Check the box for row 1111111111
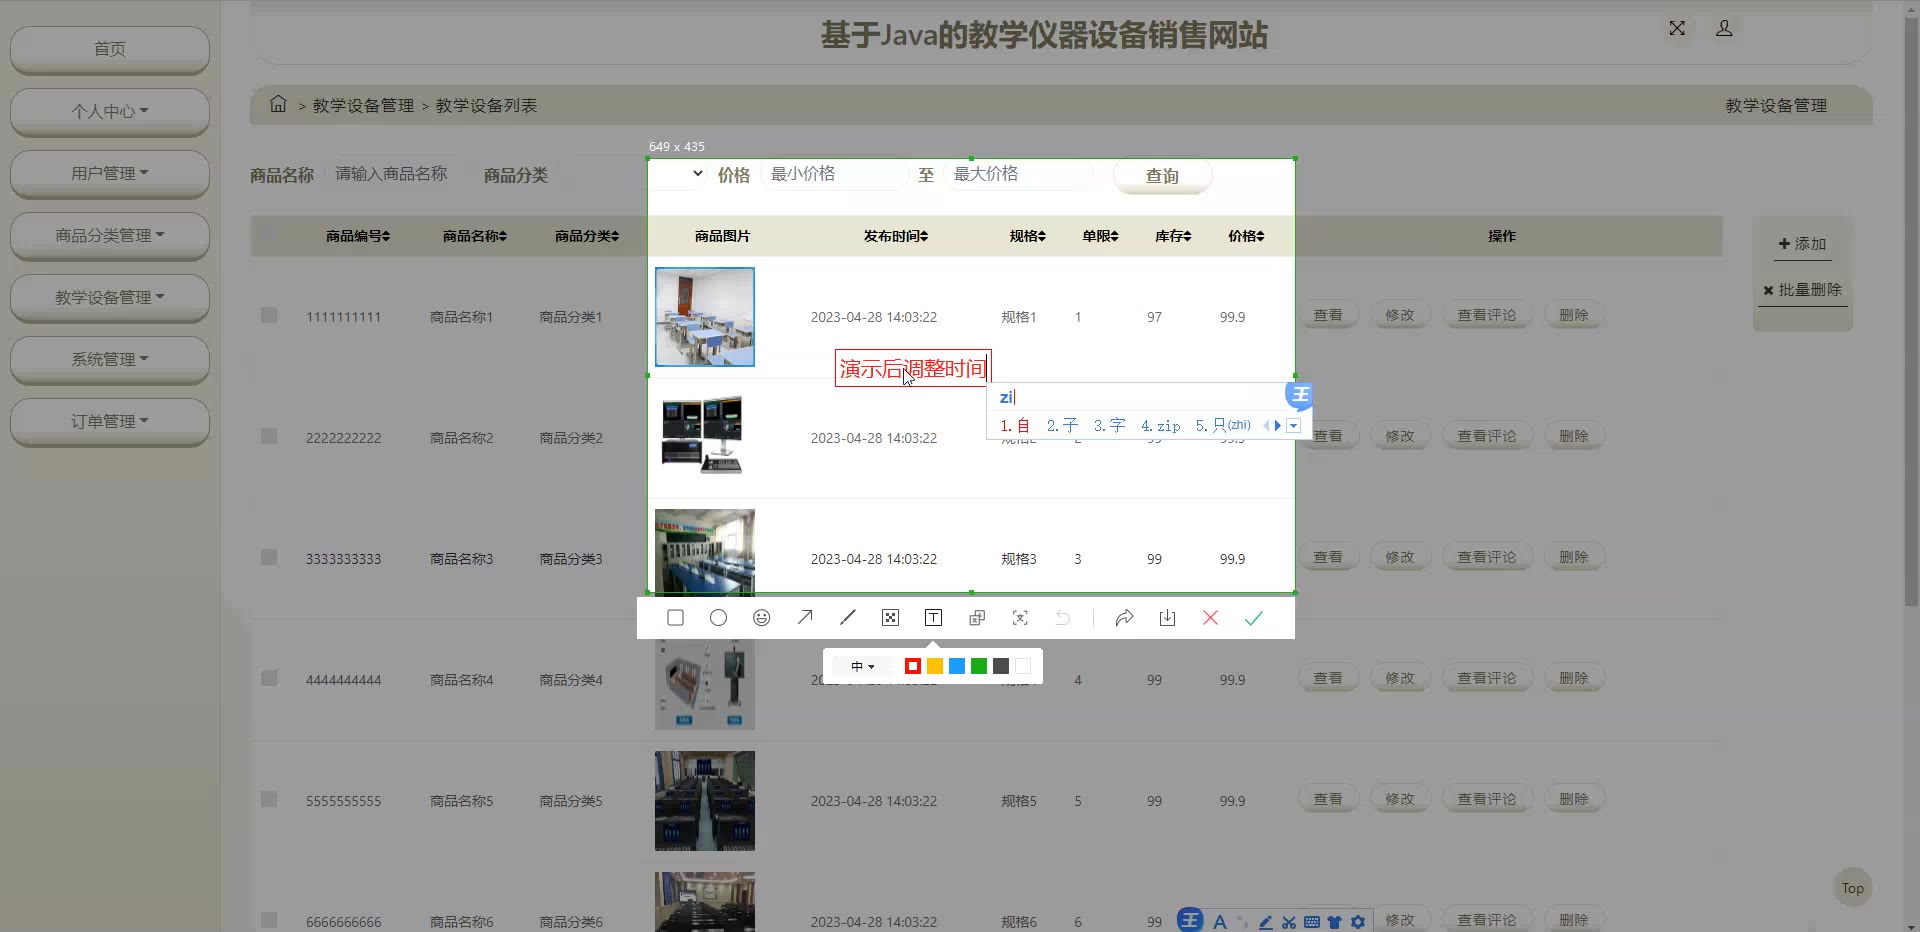Image resolution: width=1920 pixels, height=932 pixels. pyautogui.click(x=269, y=315)
